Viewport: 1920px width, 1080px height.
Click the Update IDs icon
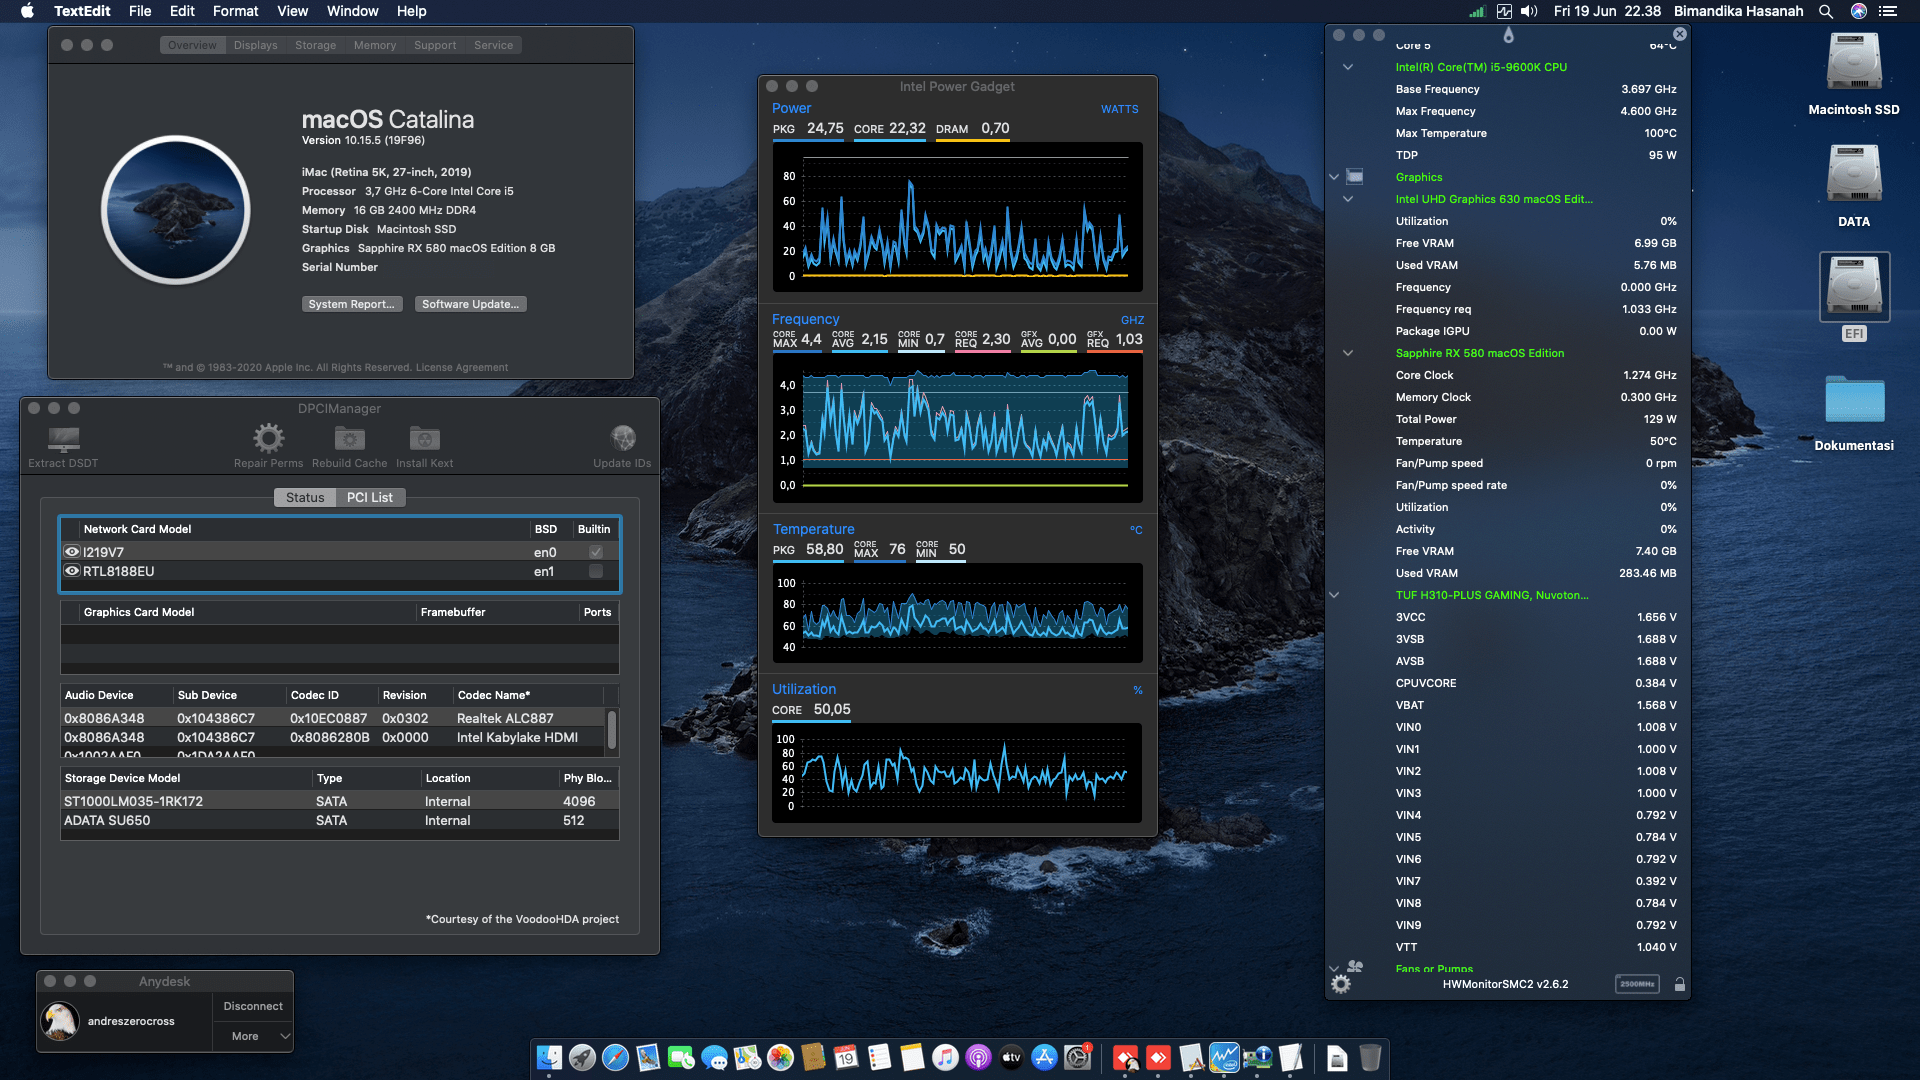point(622,438)
